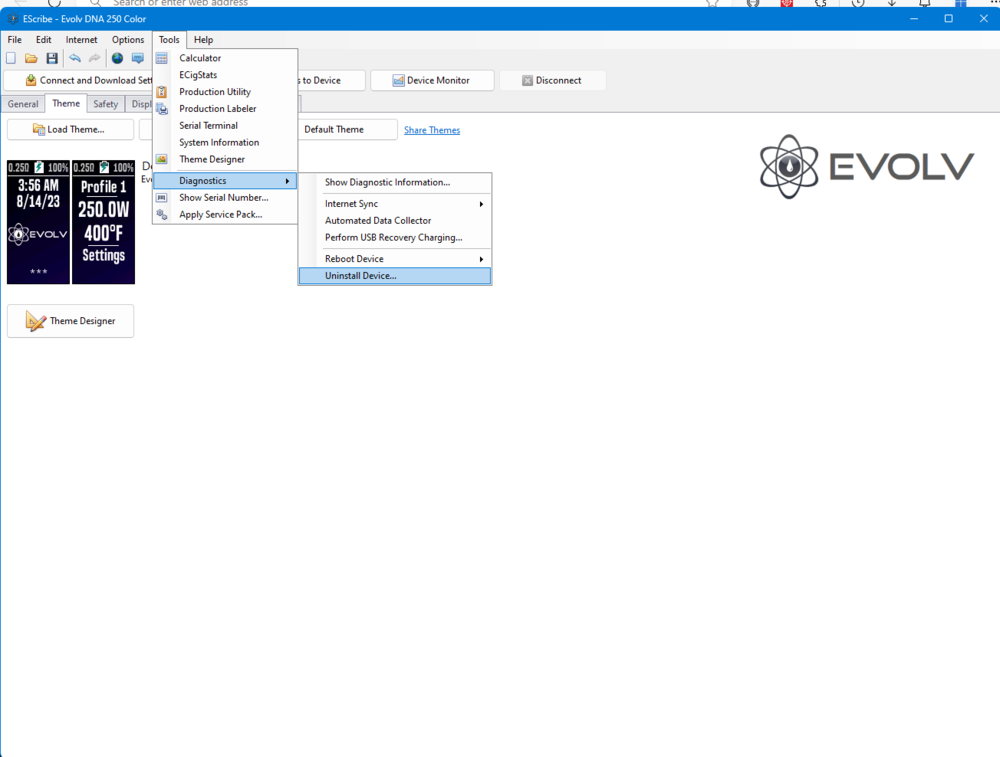Viewport: 1000px width, 757px height.
Task: Click the globe Internet icon in toolbar
Action: pos(117,58)
